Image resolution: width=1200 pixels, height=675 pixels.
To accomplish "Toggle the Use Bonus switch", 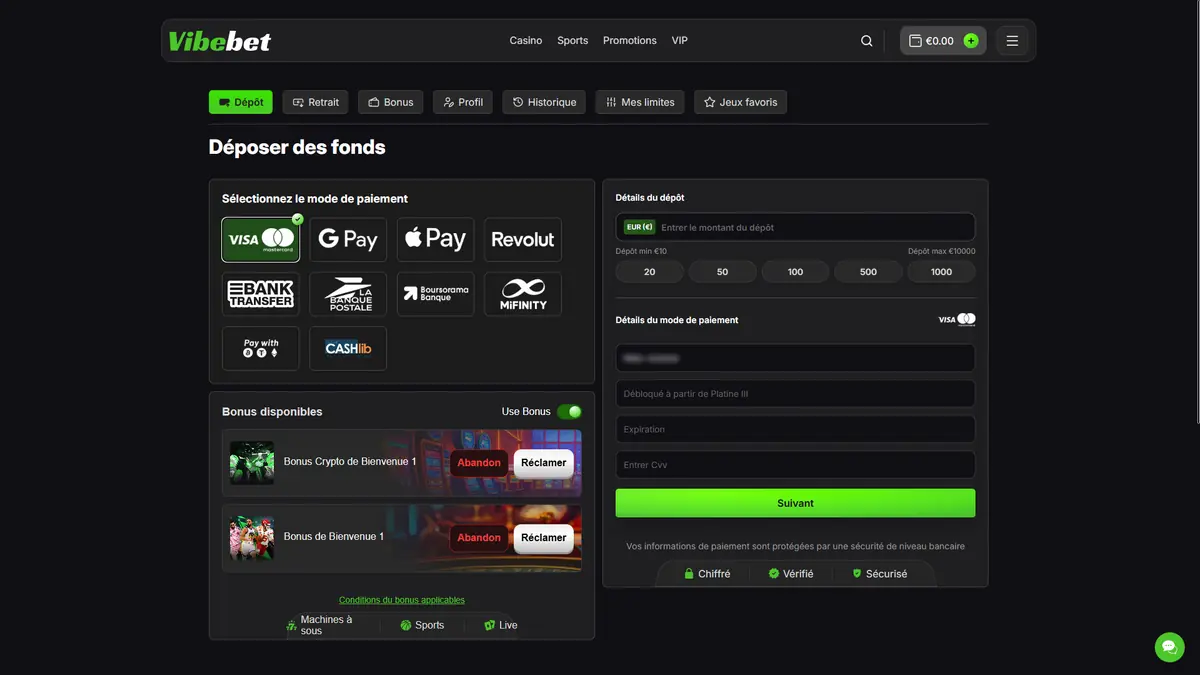I will coord(569,412).
